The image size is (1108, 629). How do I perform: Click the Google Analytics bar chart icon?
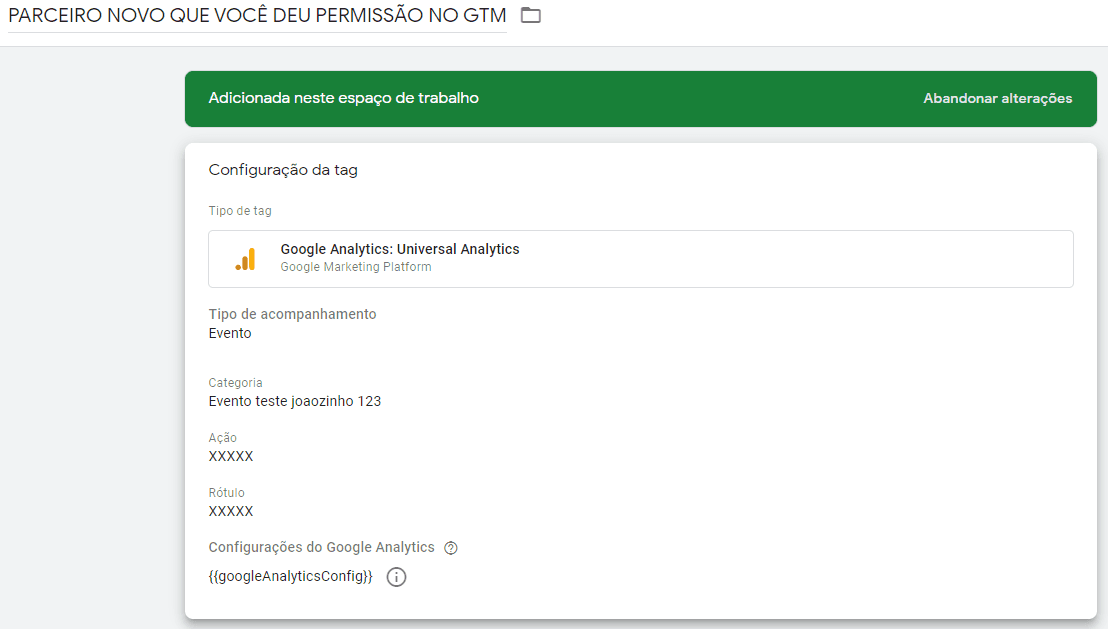(x=245, y=259)
